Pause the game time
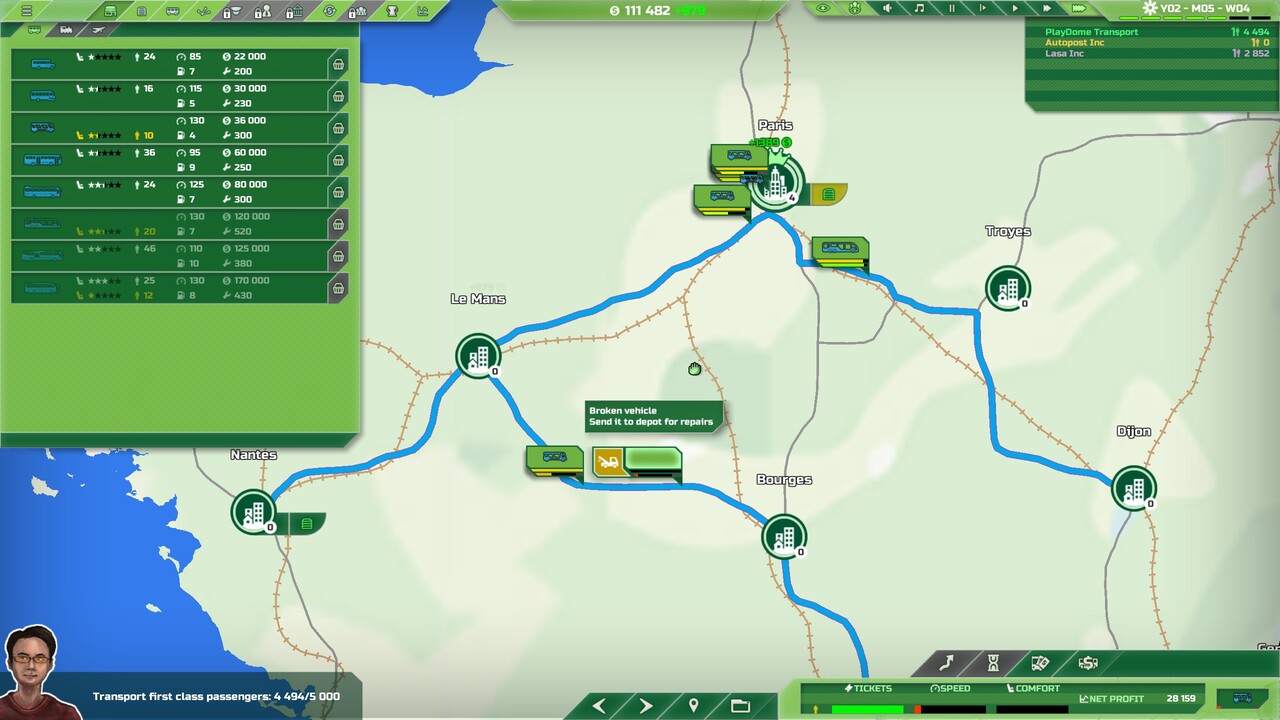Image resolution: width=1280 pixels, height=720 pixels. tap(951, 8)
